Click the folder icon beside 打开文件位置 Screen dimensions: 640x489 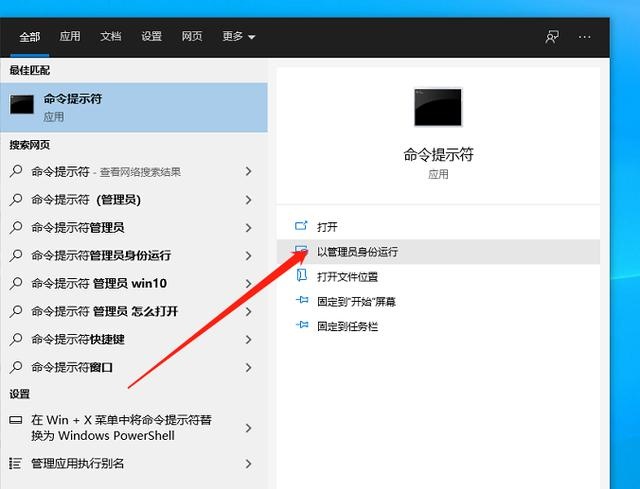coord(301,275)
